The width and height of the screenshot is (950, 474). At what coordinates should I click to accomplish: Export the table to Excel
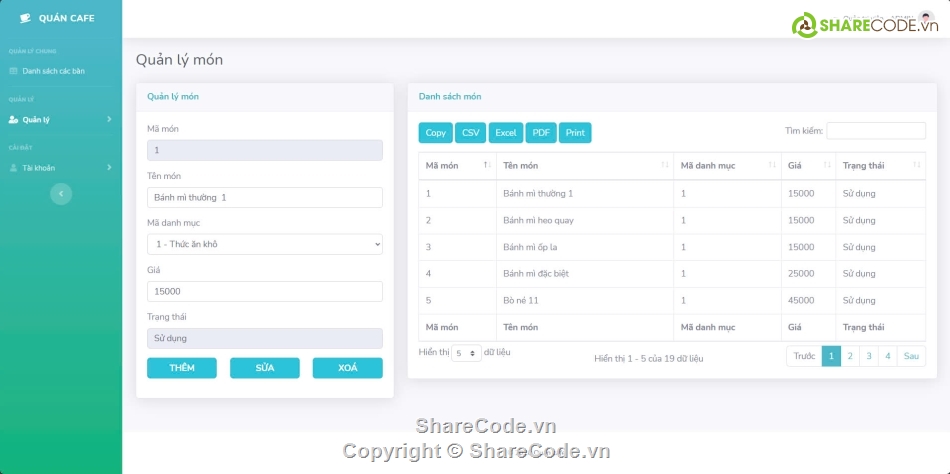[x=506, y=133]
